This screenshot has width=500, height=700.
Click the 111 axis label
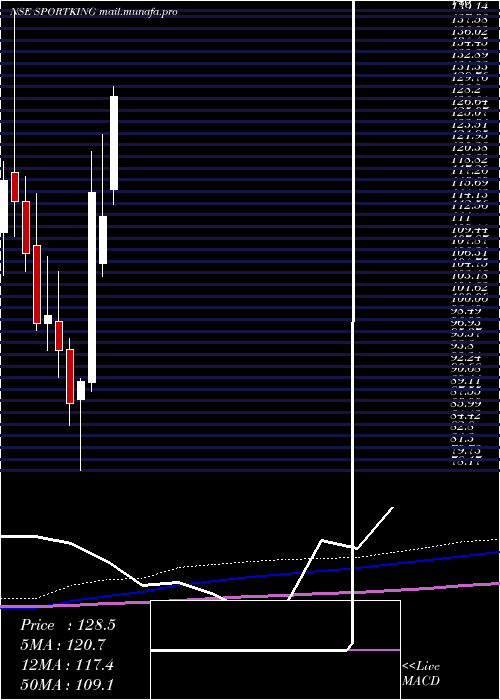[x=461, y=218]
